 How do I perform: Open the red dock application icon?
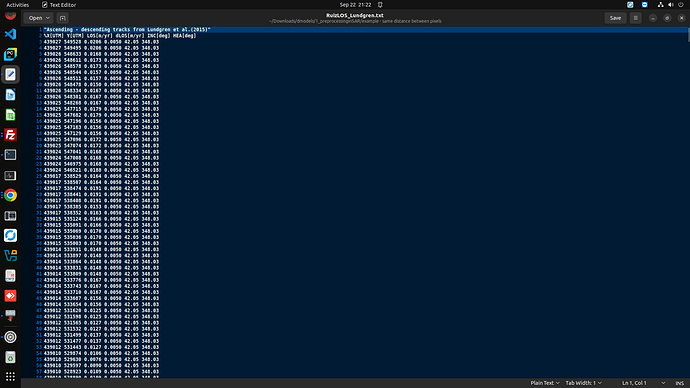pyautogui.click(x=10, y=296)
